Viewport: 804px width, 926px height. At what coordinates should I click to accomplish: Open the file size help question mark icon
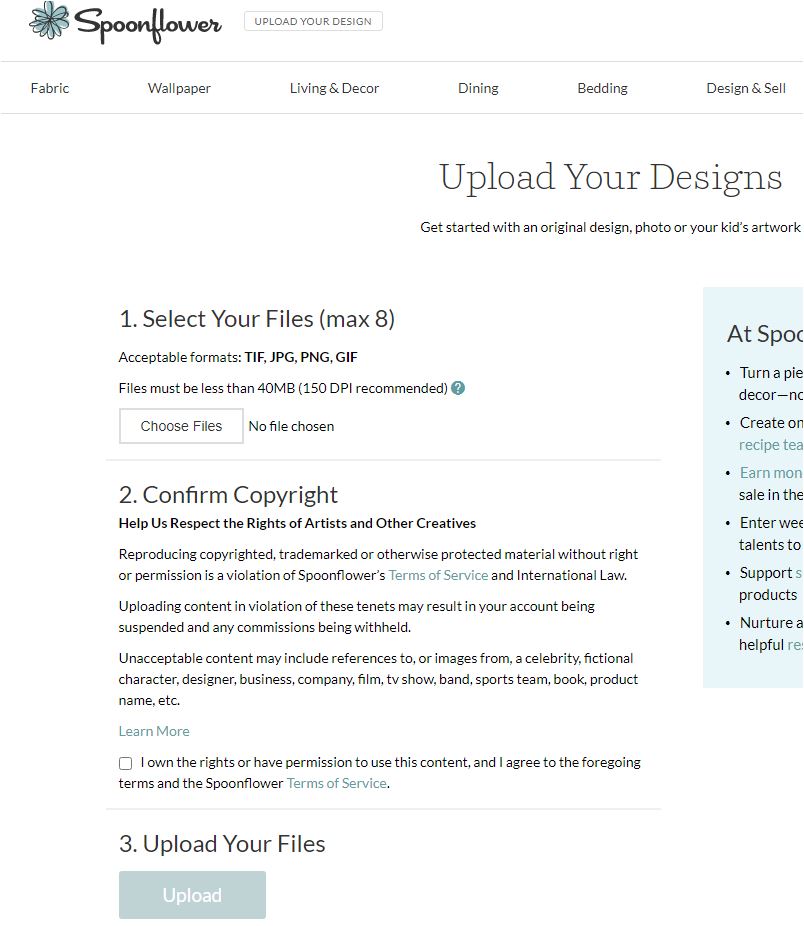[458, 388]
